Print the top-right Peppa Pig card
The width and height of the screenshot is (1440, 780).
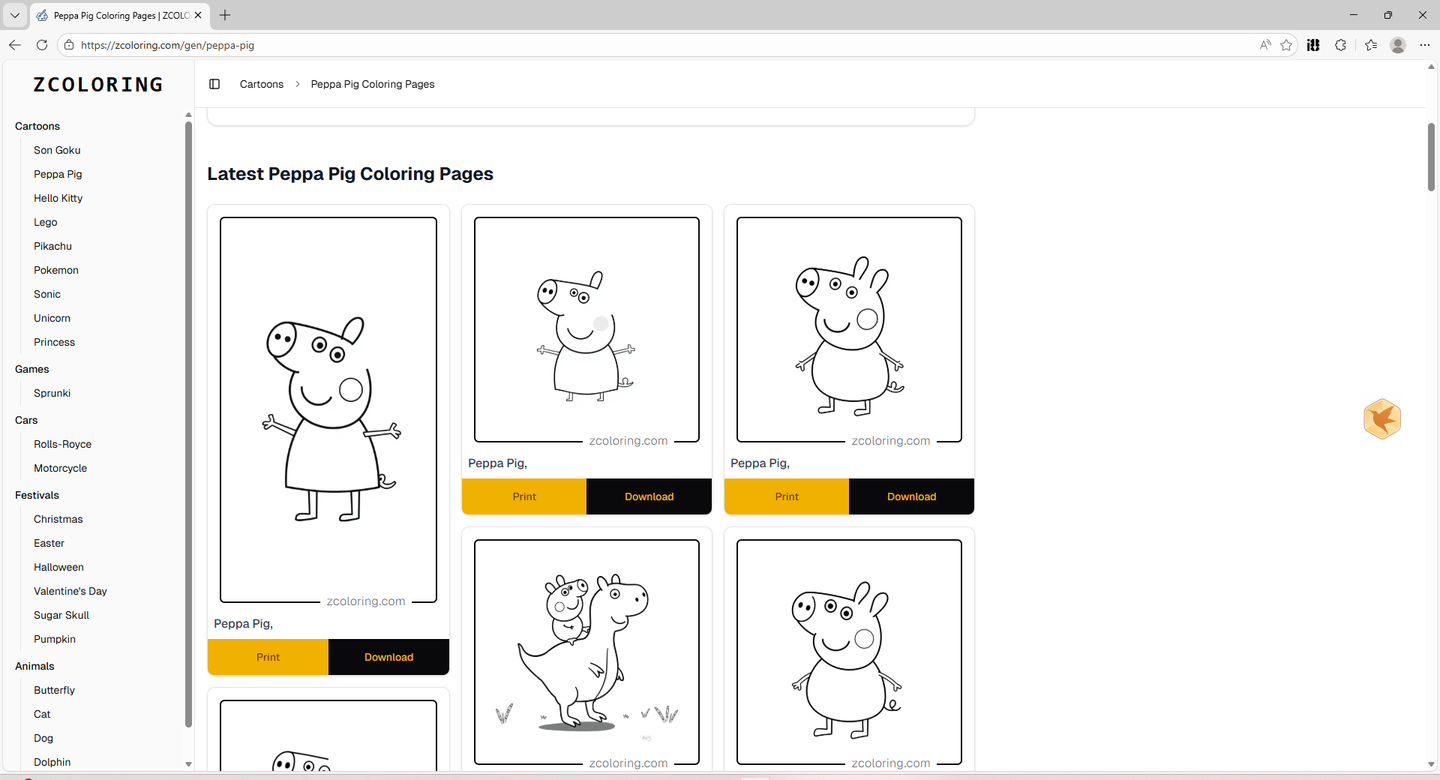(787, 496)
